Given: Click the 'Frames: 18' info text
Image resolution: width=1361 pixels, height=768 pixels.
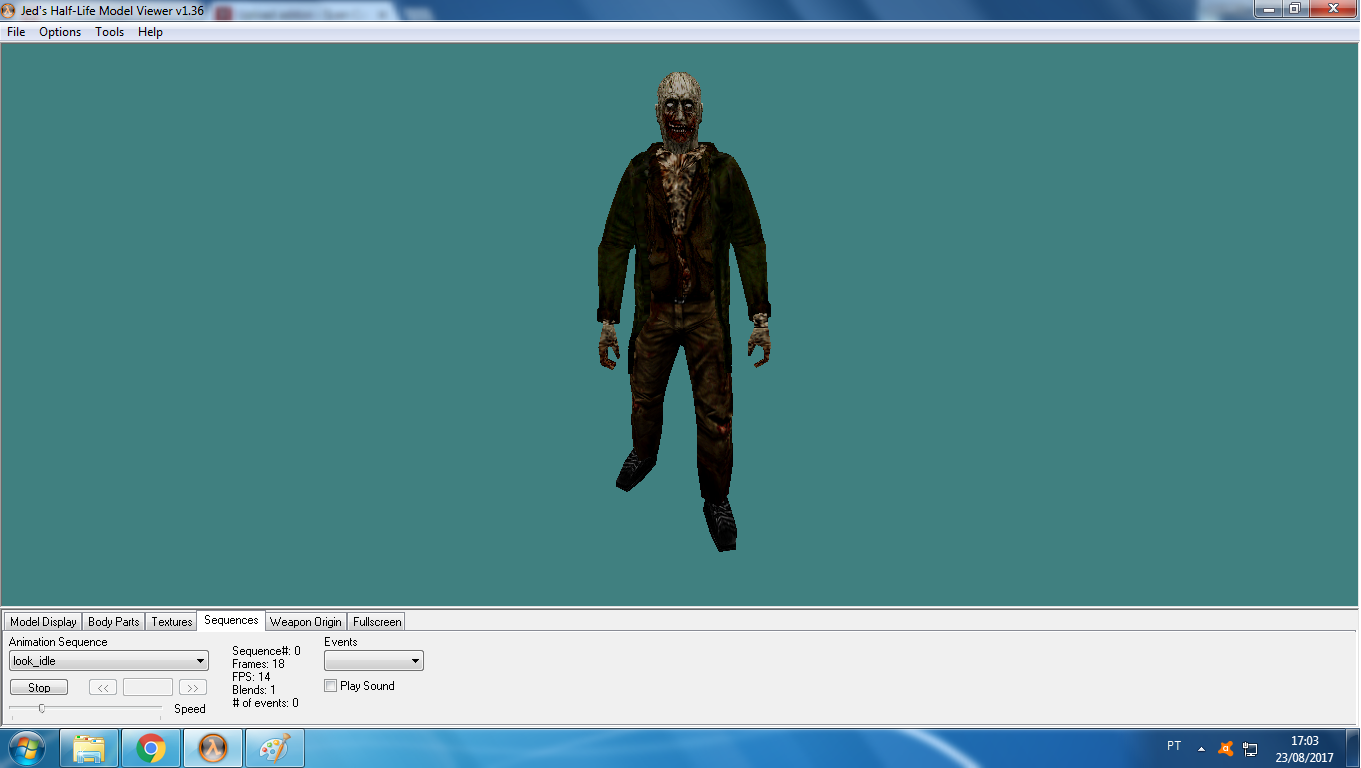Looking at the screenshot, I should (x=258, y=664).
